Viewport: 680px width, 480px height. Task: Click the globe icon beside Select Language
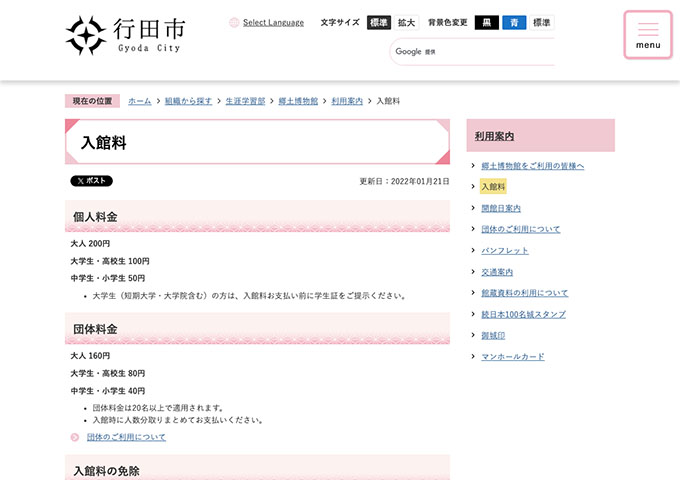point(234,23)
